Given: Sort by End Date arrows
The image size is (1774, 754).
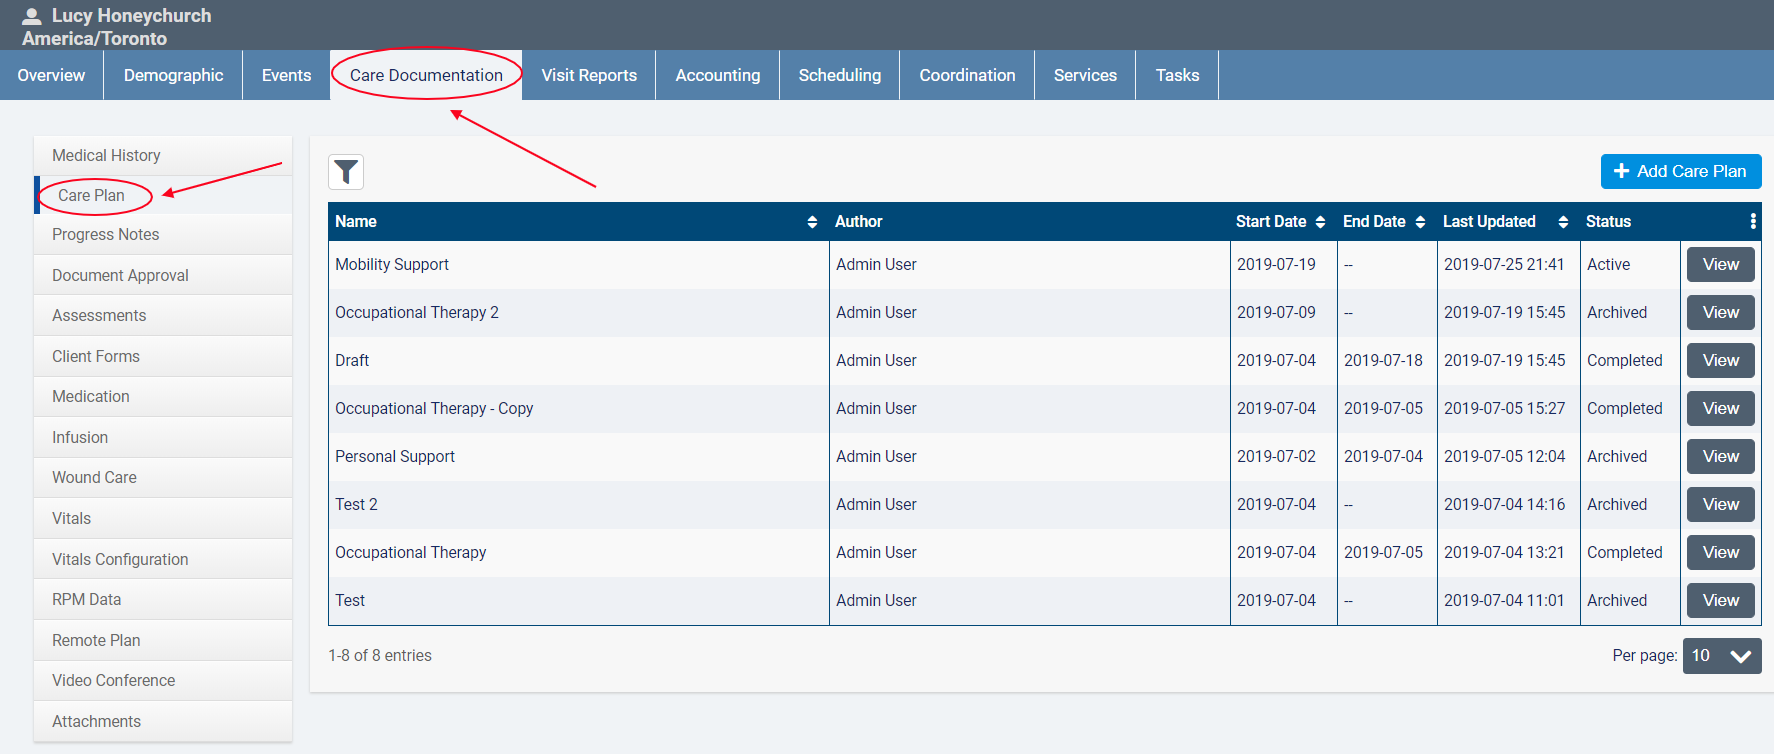Looking at the screenshot, I should [1420, 222].
